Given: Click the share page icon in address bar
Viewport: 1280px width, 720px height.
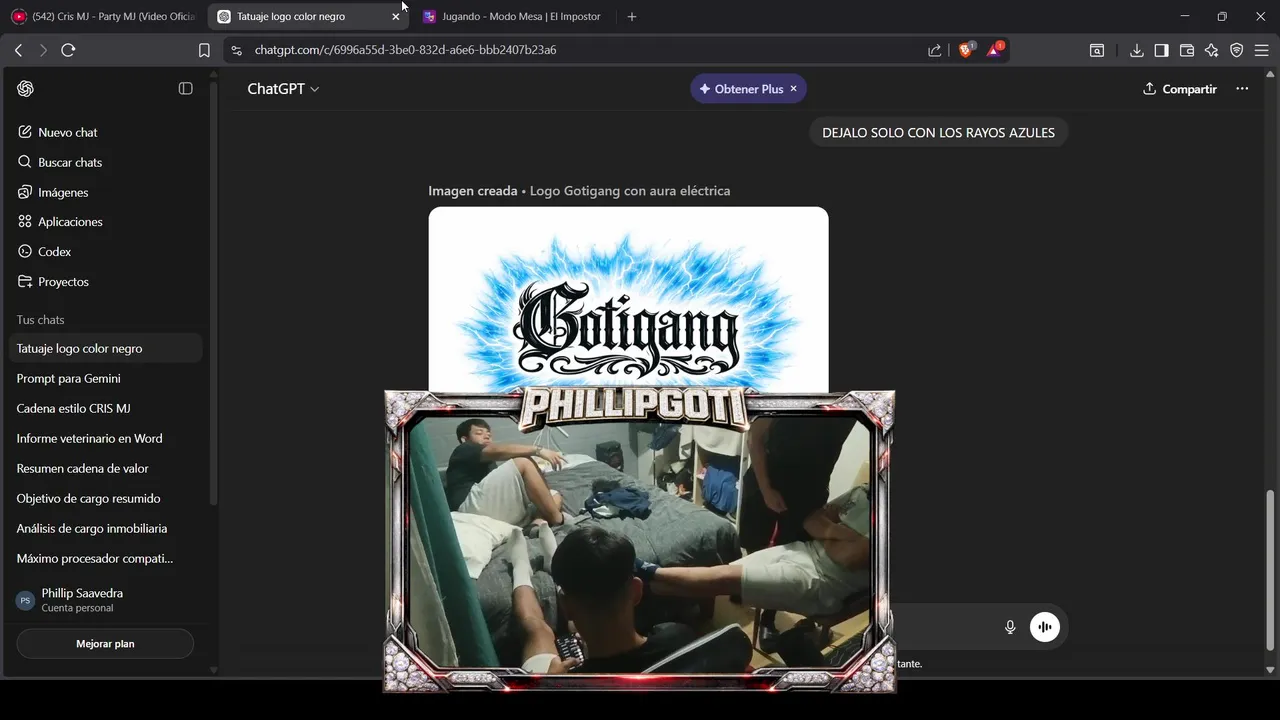Looking at the screenshot, I should (x=934, y=50).
